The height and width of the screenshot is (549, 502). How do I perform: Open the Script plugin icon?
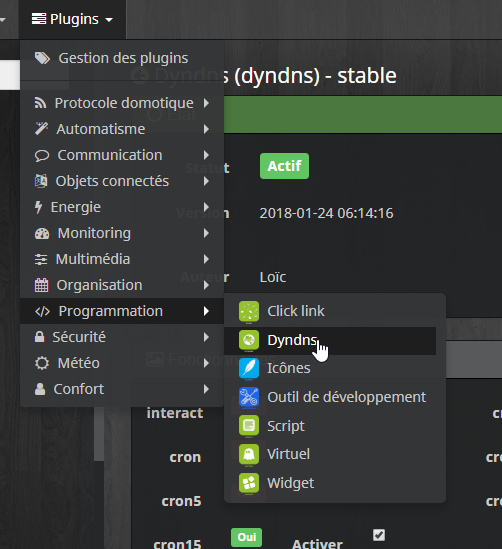click(249, 425)
